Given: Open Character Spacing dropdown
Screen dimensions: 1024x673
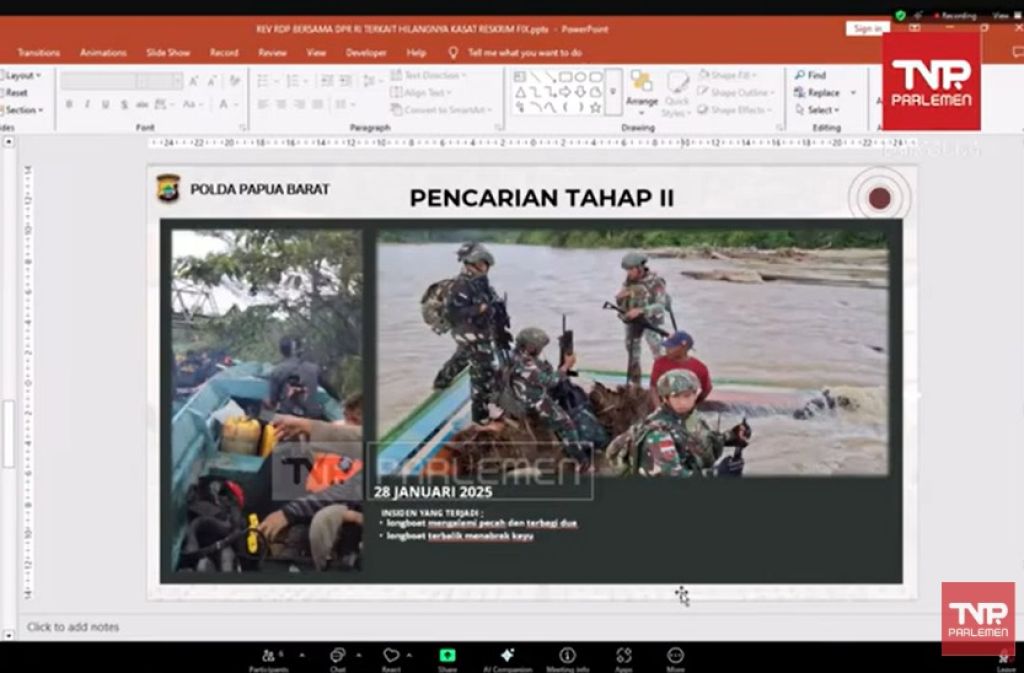Looking at the screenshot, I should tap(163, 104).
